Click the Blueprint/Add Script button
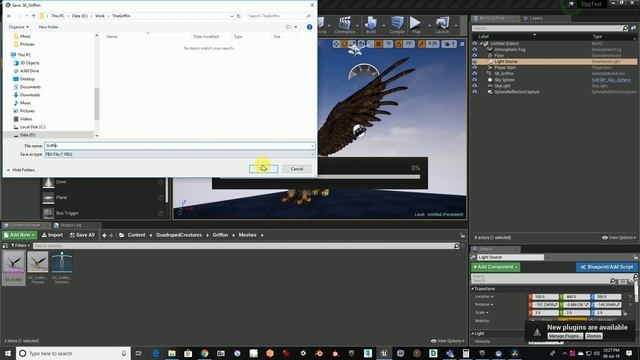This screenshot has height=360, width=640. [x=607, y=267]
